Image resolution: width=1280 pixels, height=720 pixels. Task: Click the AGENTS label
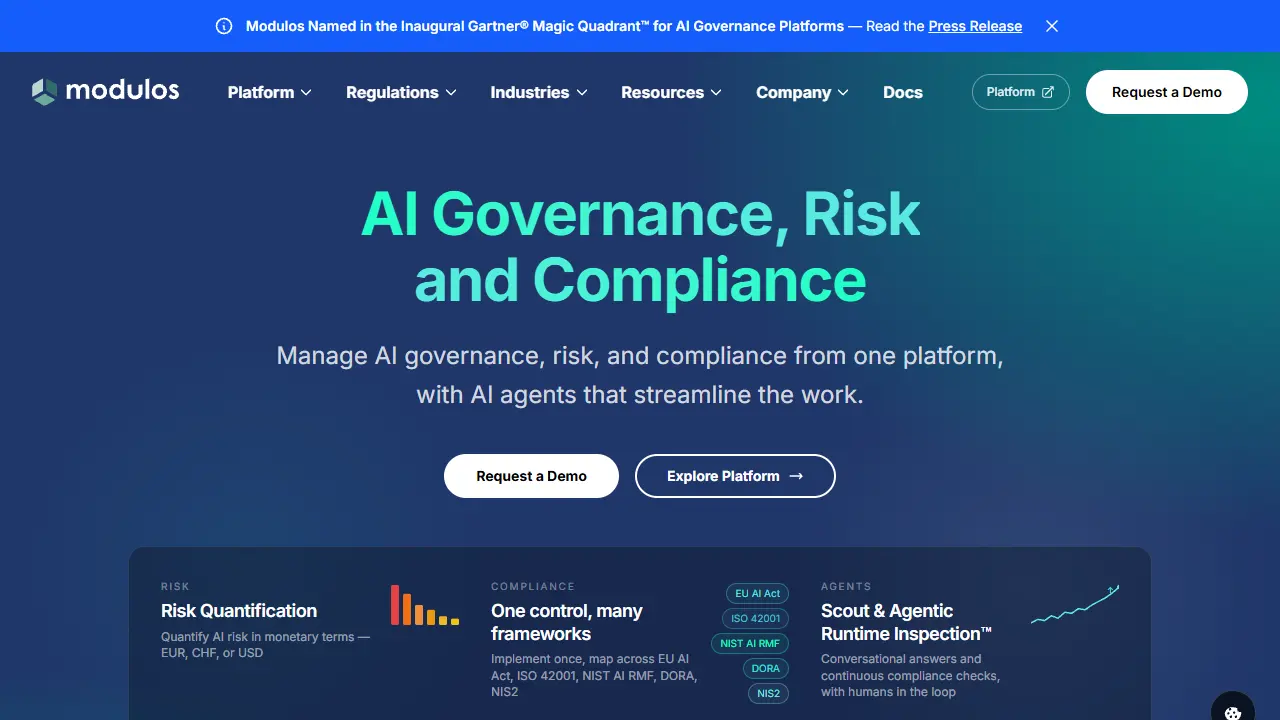[846, 587]
